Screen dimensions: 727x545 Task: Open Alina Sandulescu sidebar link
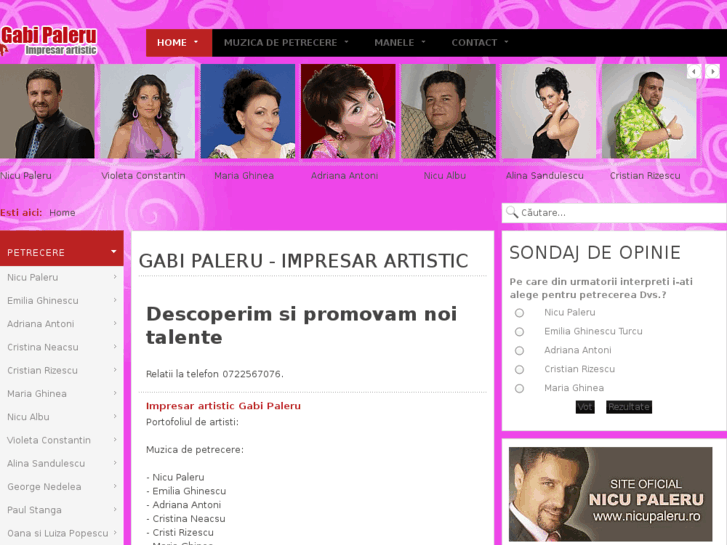[x=46, y=463]
